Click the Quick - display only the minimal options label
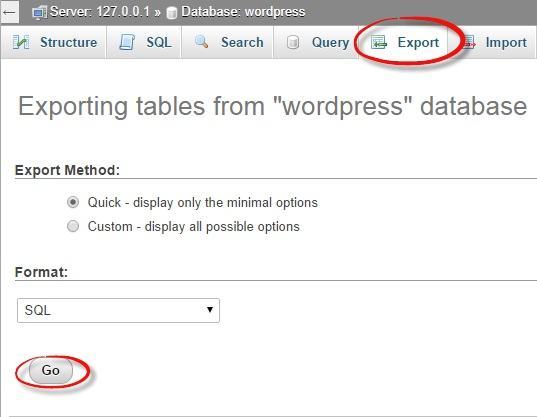 point(203,202)
